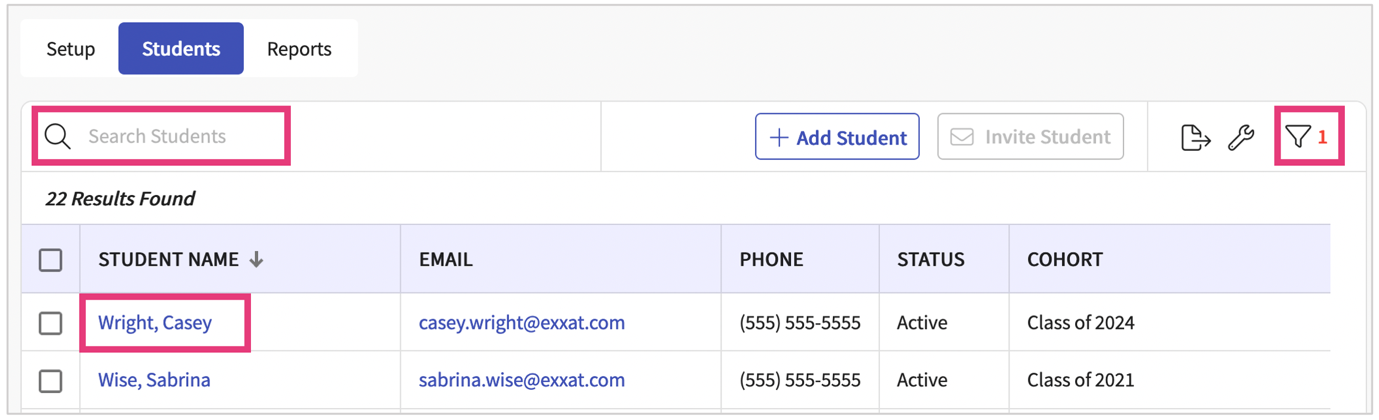Click casey.wright@exxat.com email link
Image resolution: width=1379 pixels, height=420 pixels.
(522, 323)
